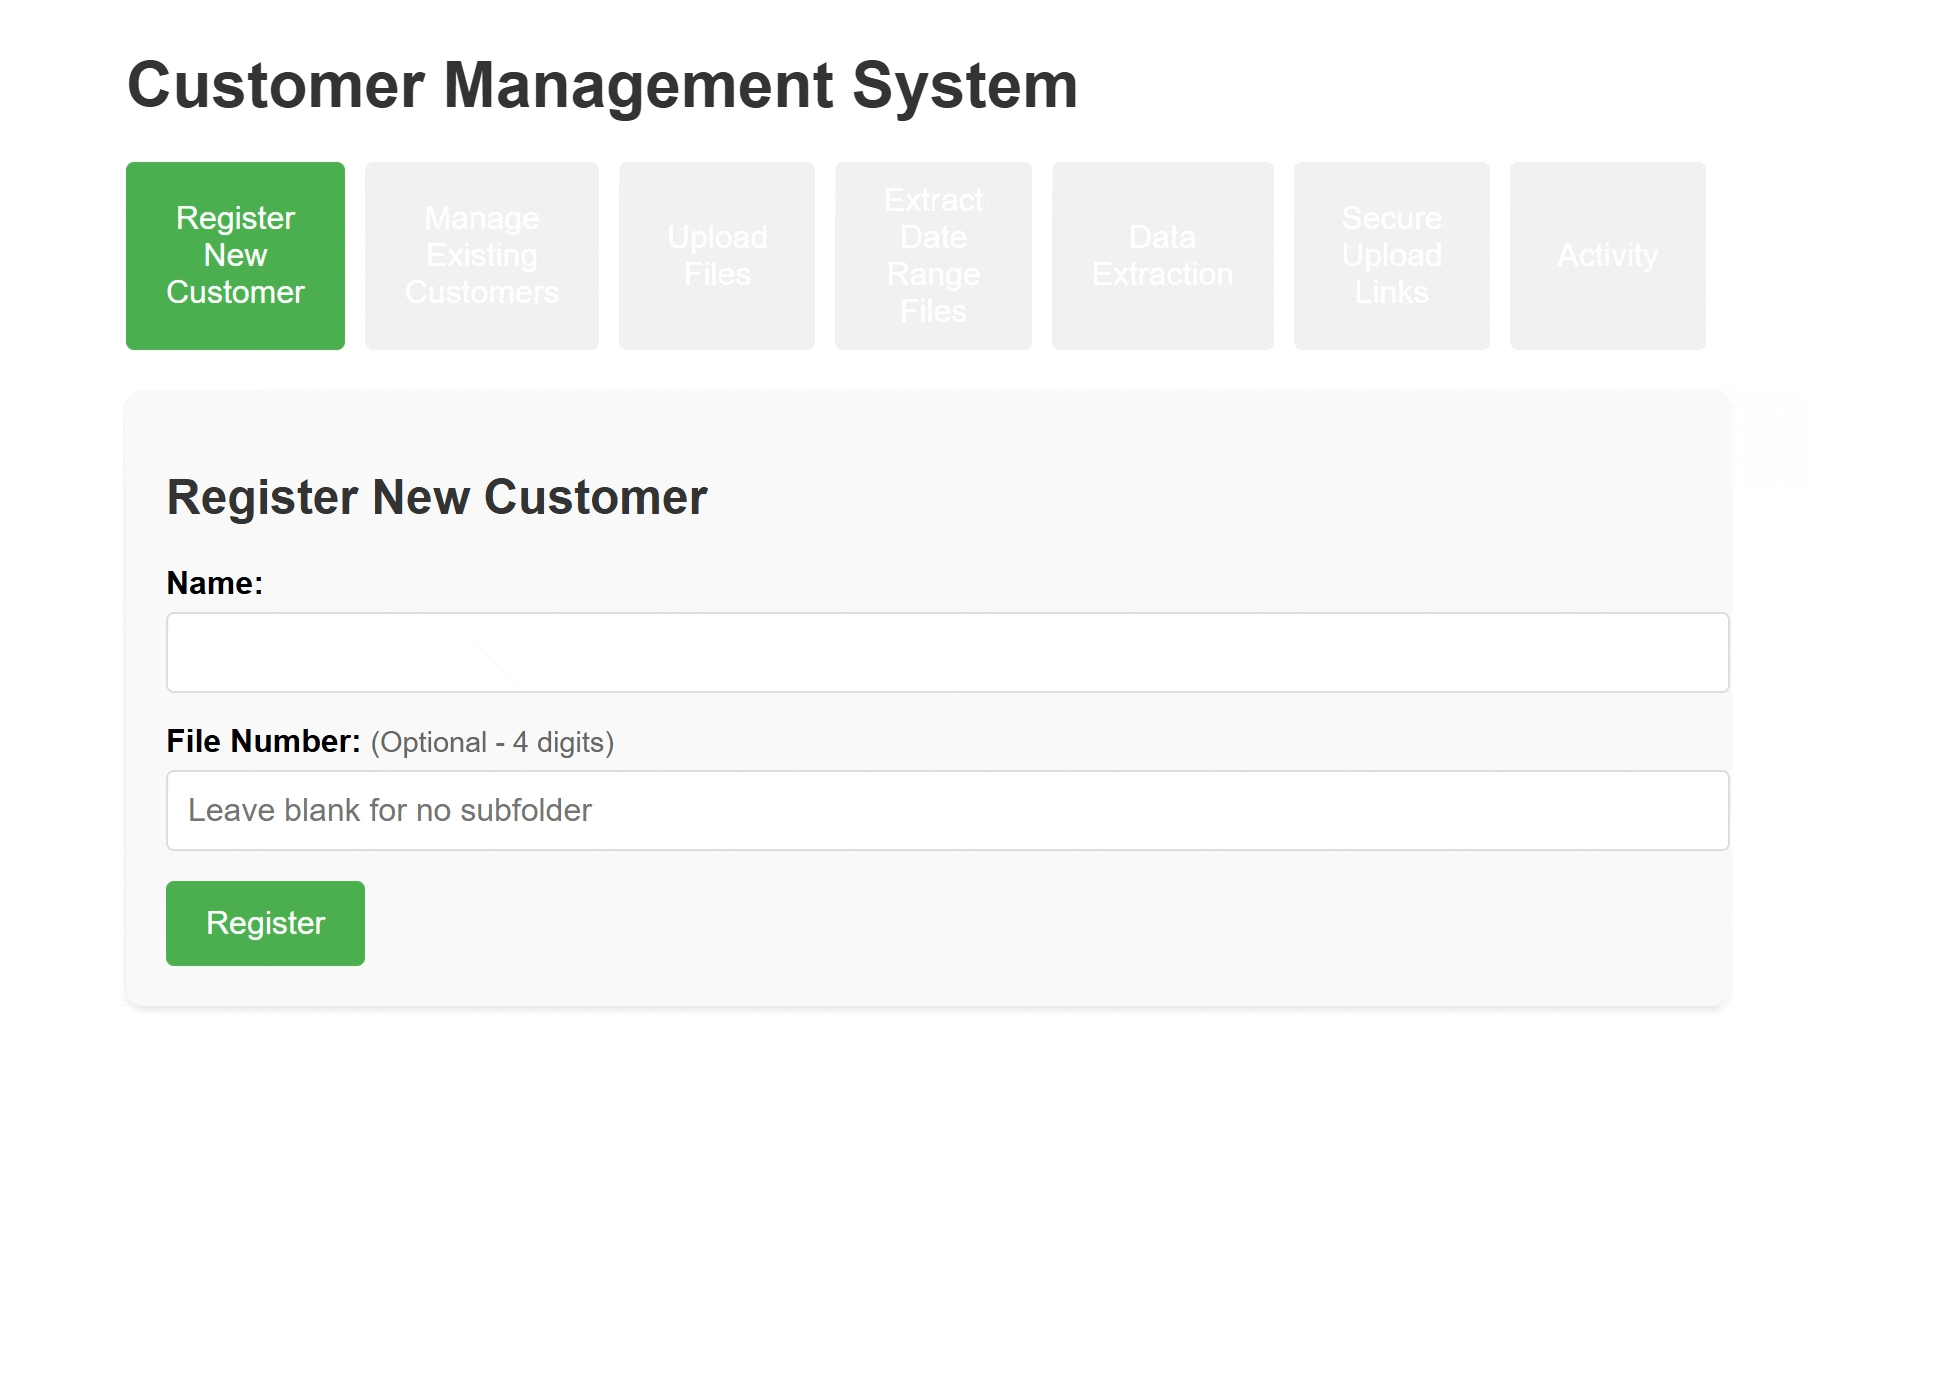Click the "(Optional - 4 digits)" hint text

click(492, 742)
